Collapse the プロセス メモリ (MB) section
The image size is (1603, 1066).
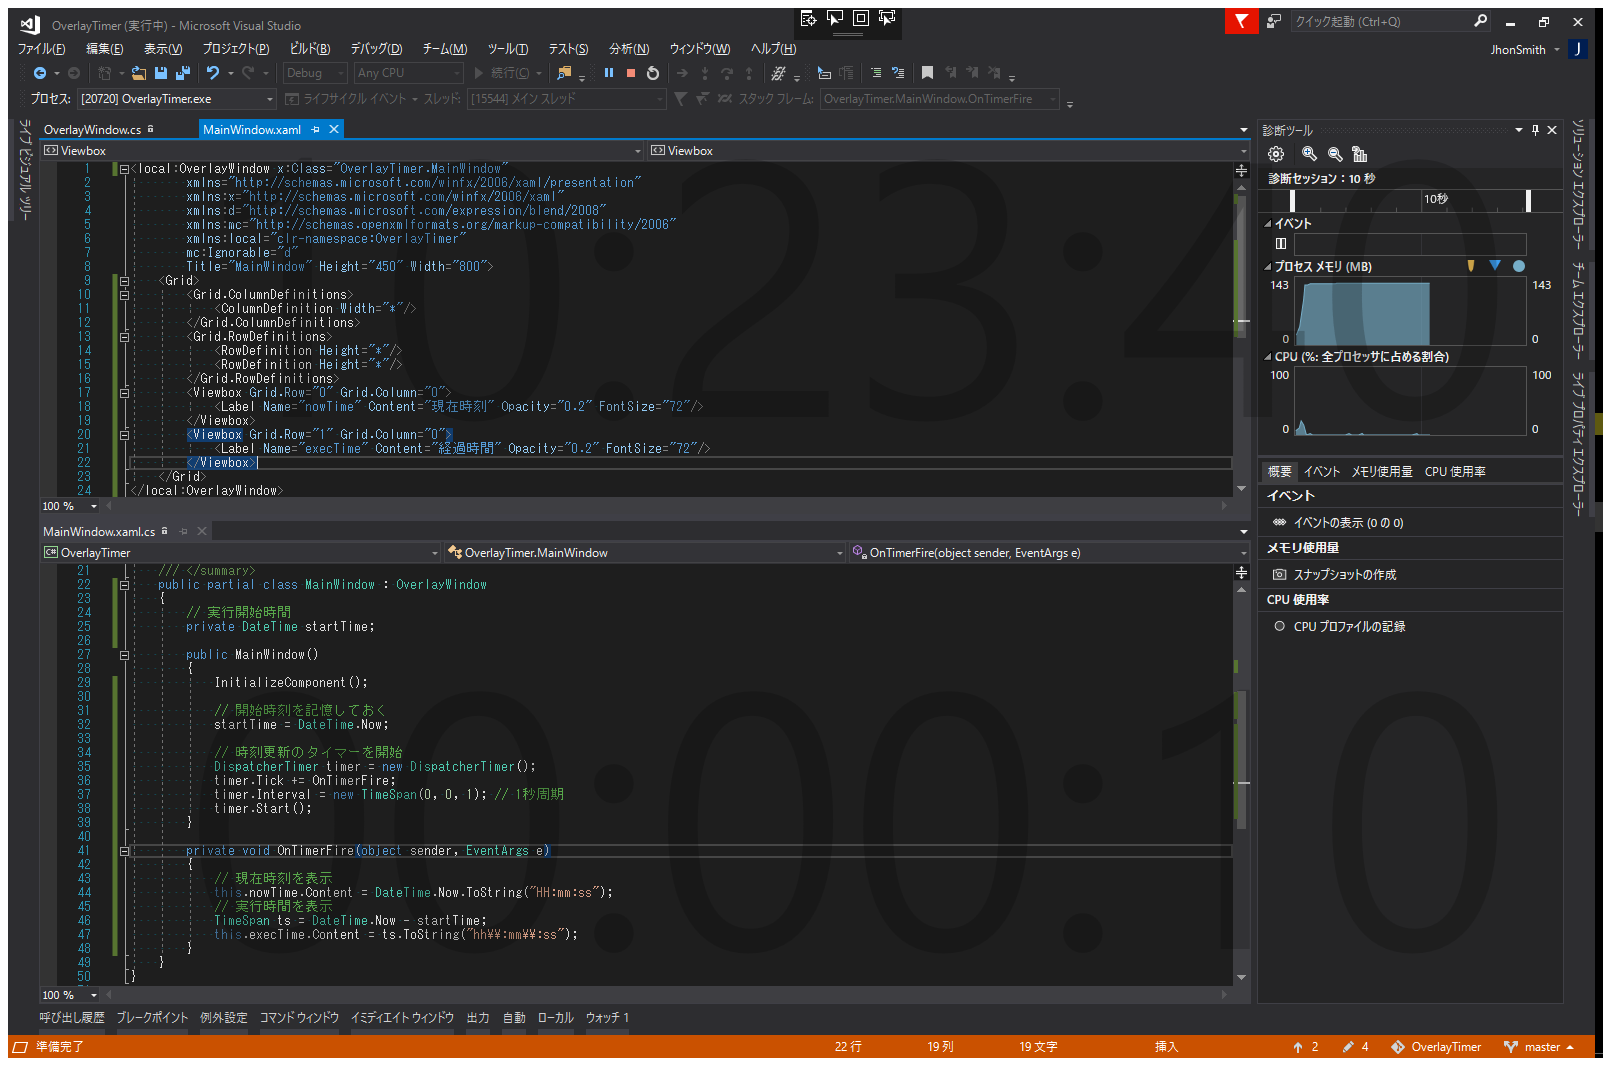[x=1268, y=267]
